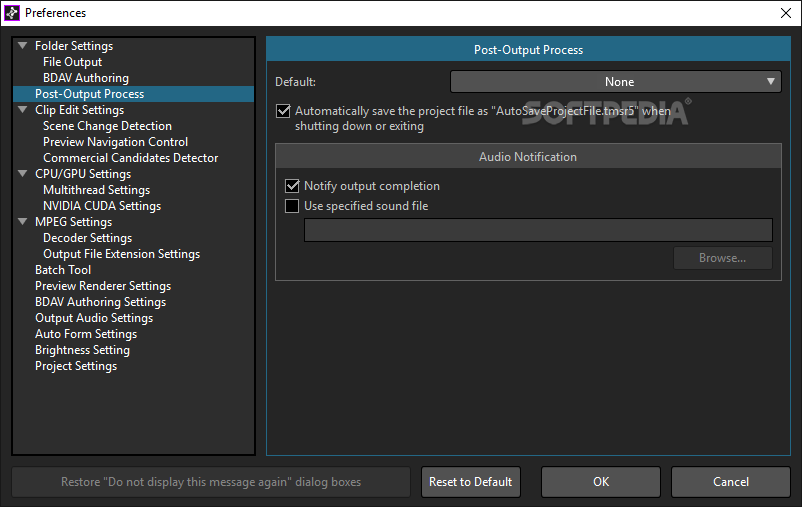Select Folder Settings in the tree
Image resolution: width=802 pixels, height=507 pixels.
[x=74, y=46]
